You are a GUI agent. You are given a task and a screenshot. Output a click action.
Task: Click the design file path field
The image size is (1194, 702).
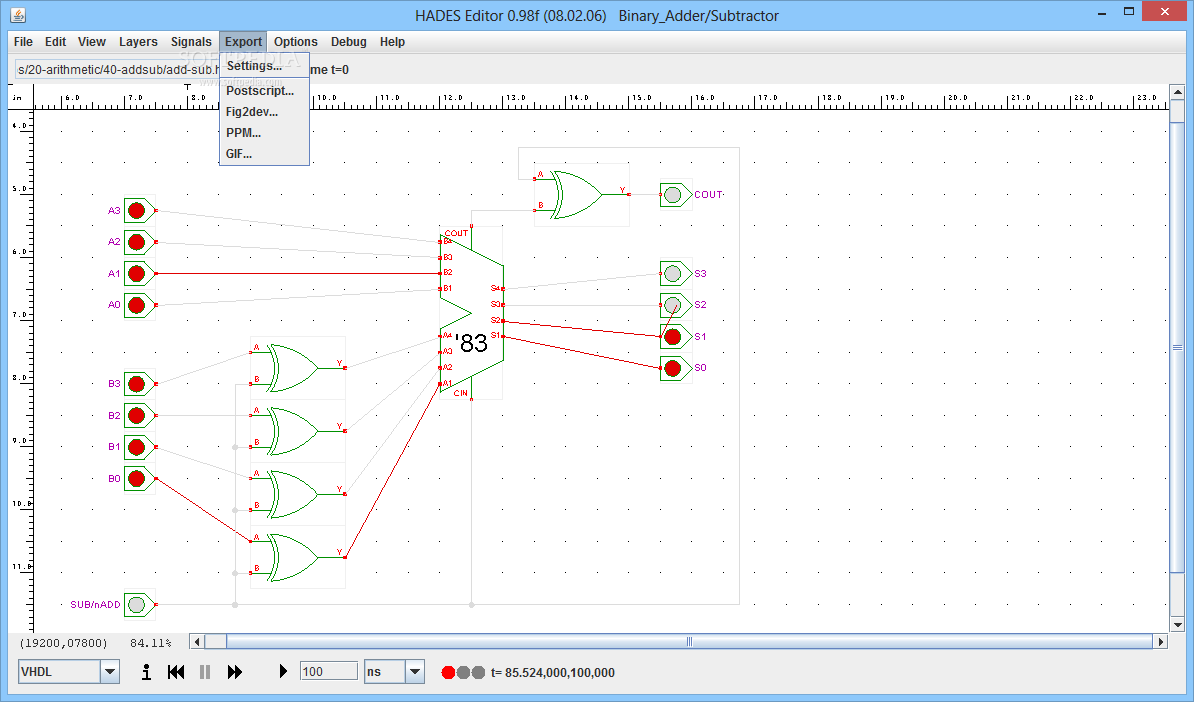coord(118,70)
